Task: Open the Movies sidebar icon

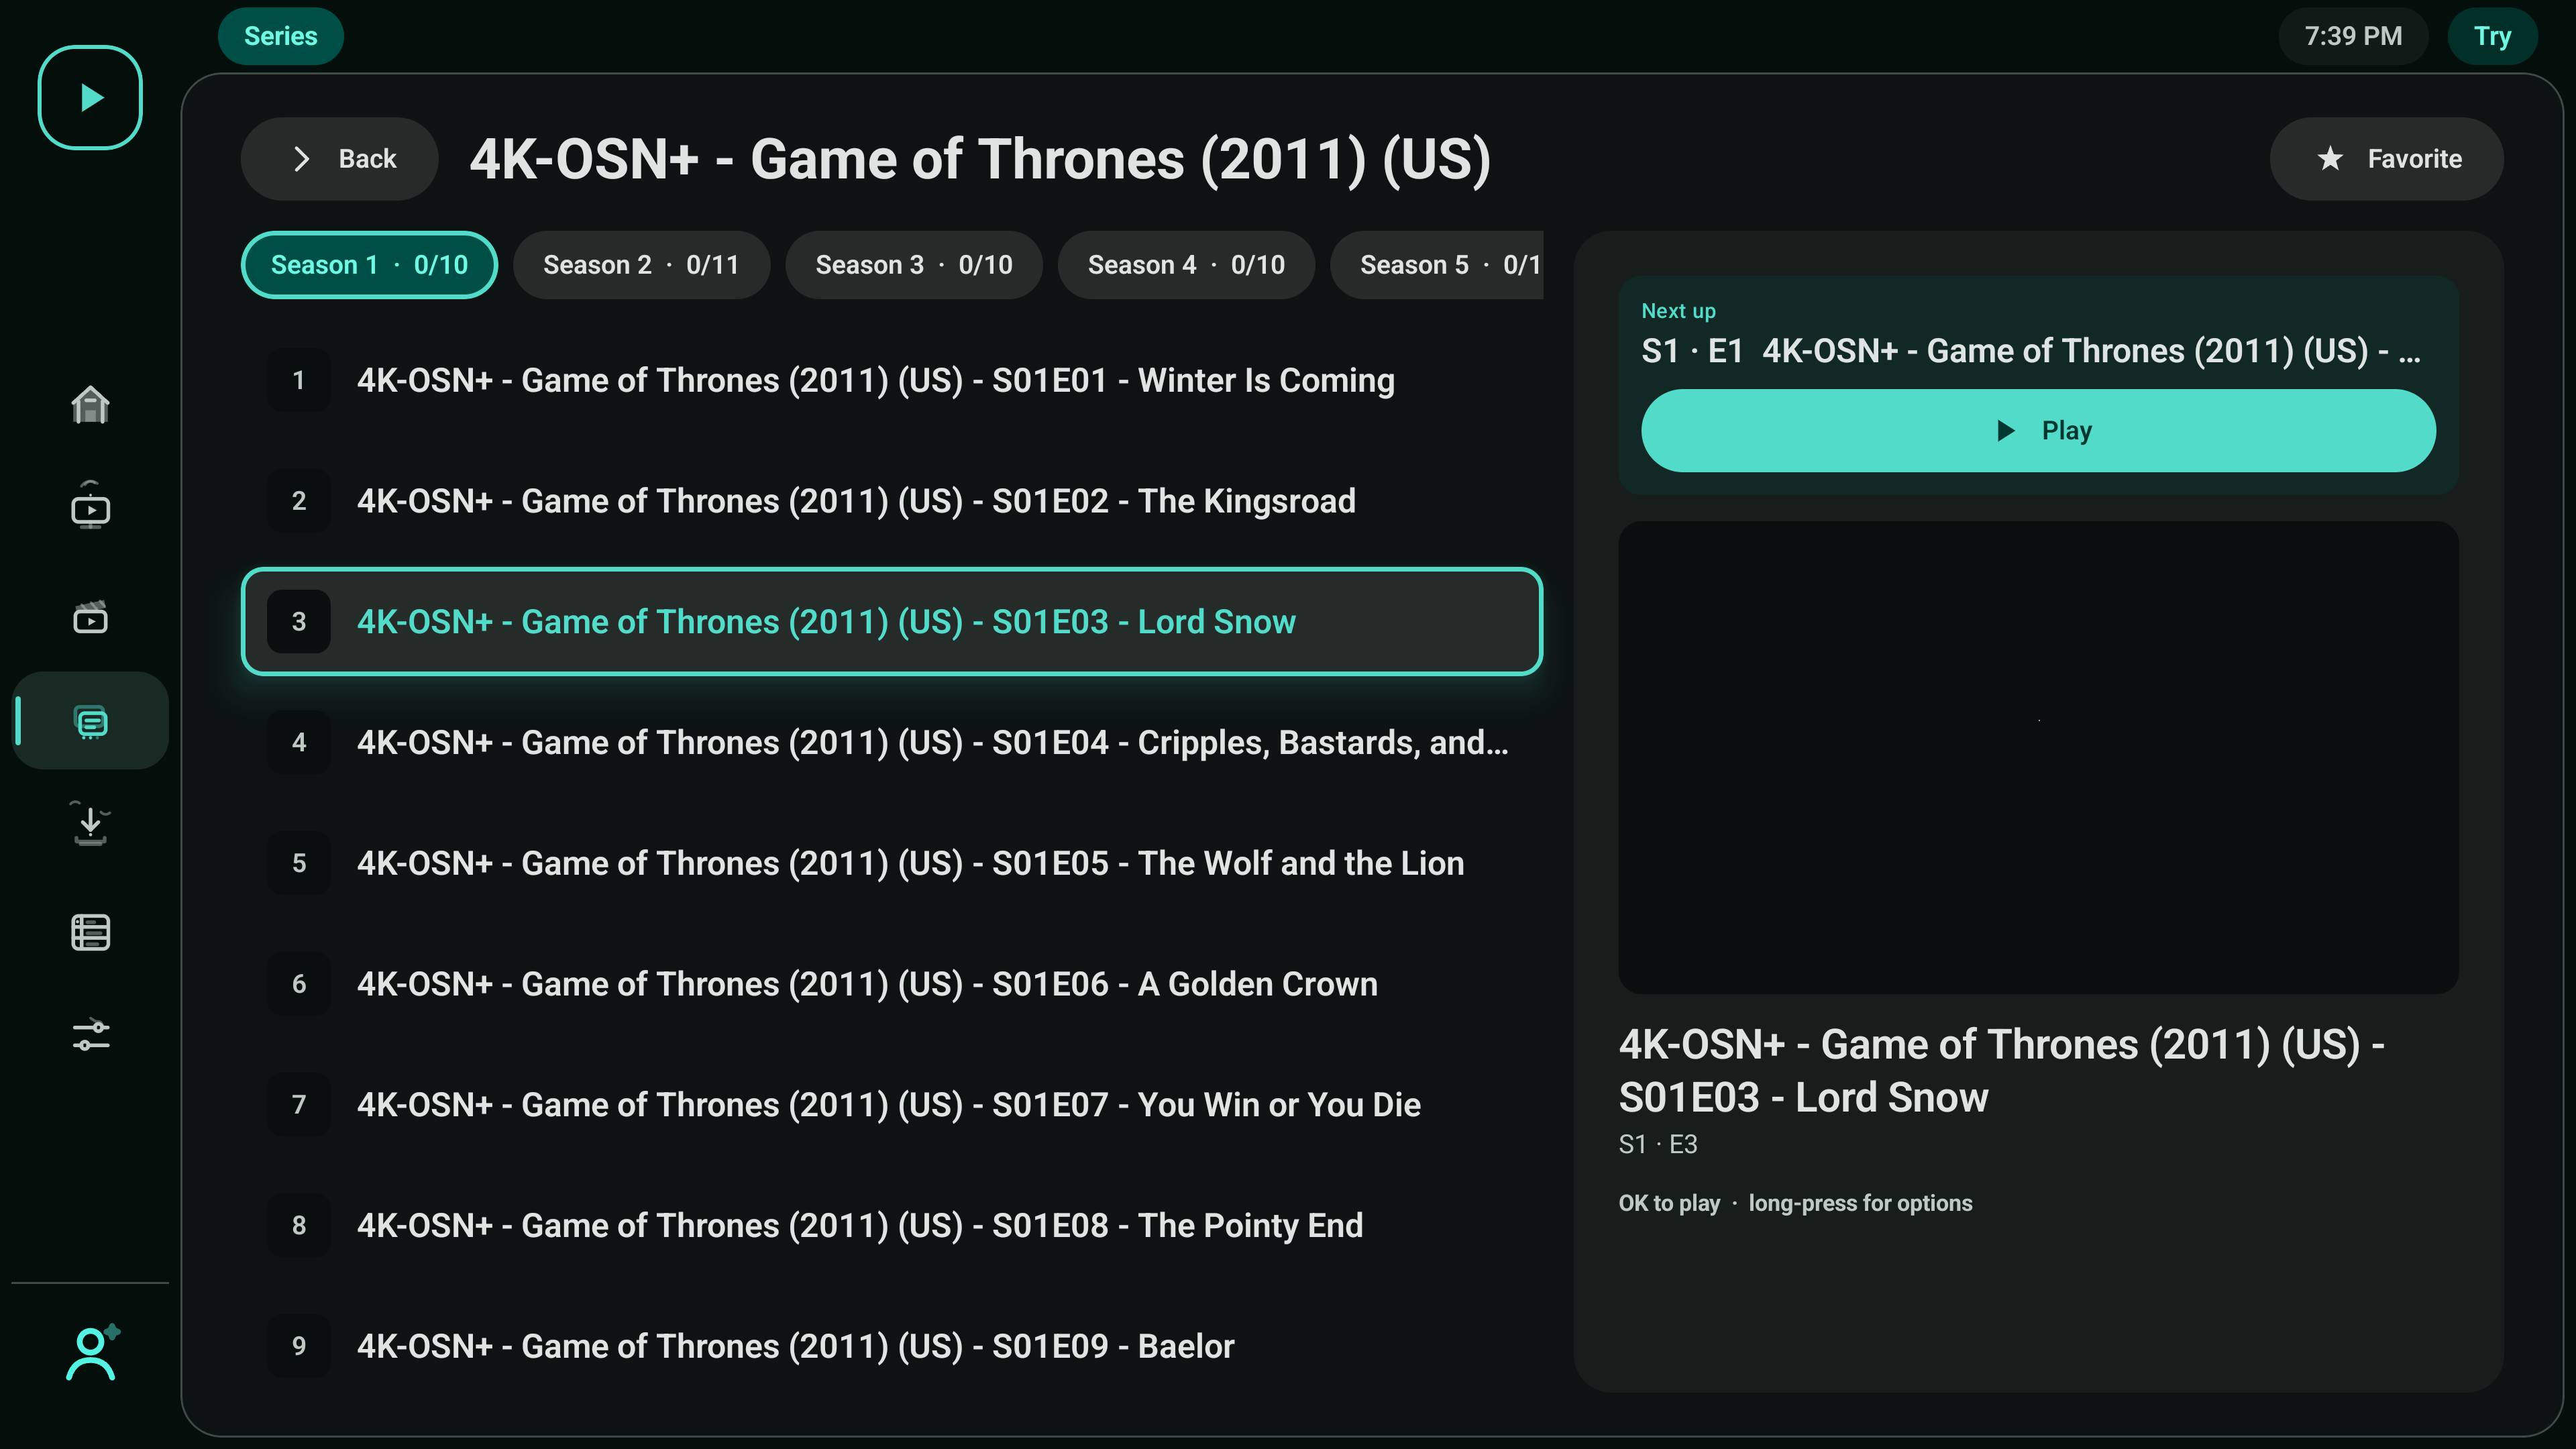Action: tap(90, 618)
